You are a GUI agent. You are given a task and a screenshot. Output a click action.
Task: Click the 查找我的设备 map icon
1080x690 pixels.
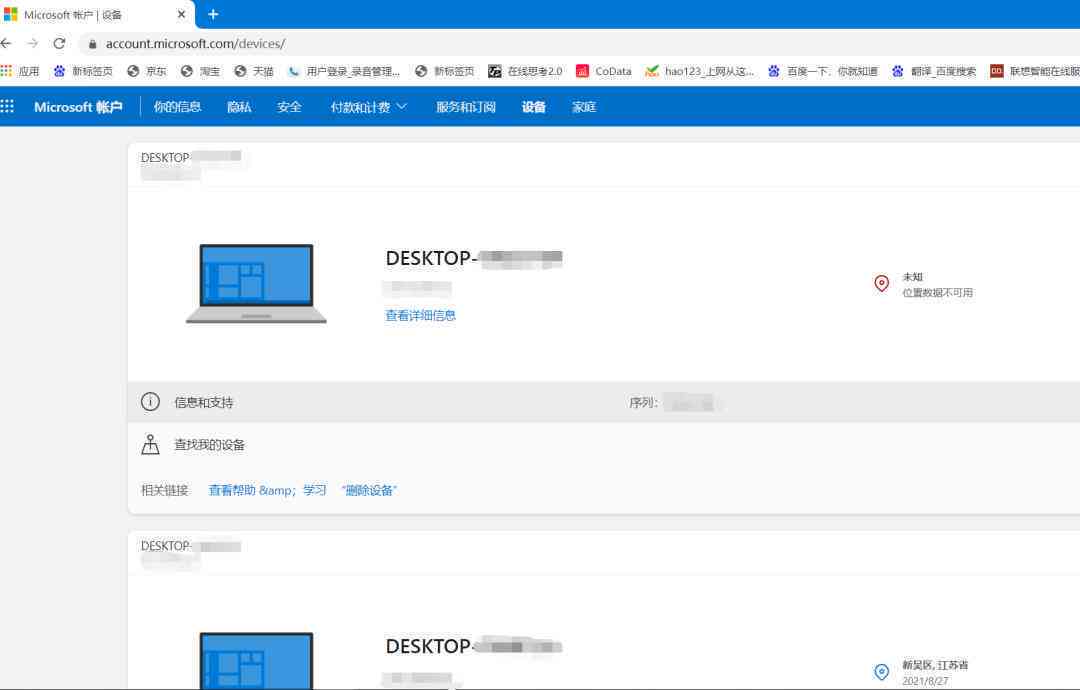(x=150, y=444)
